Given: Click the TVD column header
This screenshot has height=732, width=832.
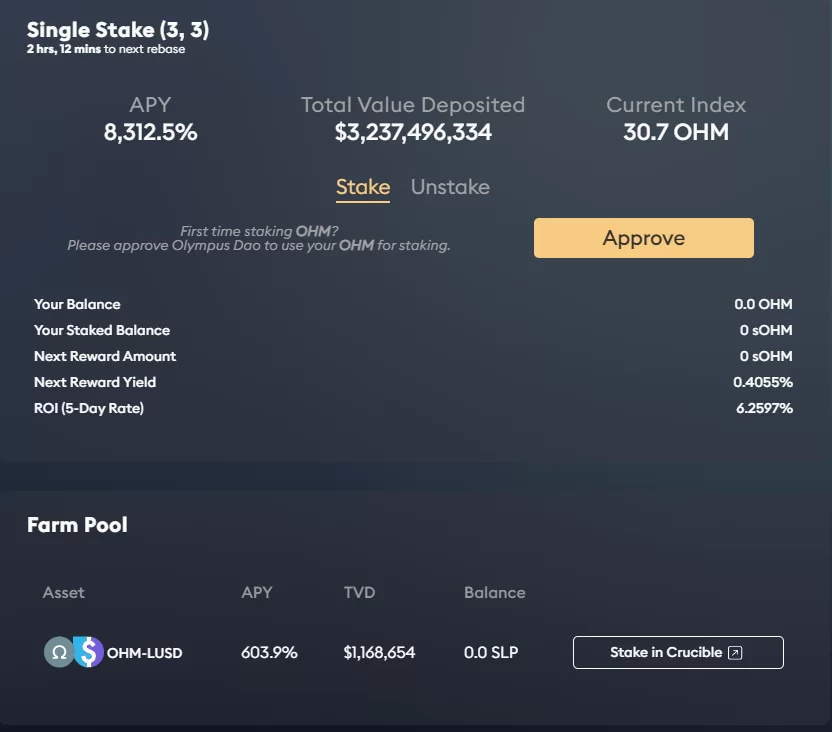Looking at the screenshot, I should tap(359, 593).
